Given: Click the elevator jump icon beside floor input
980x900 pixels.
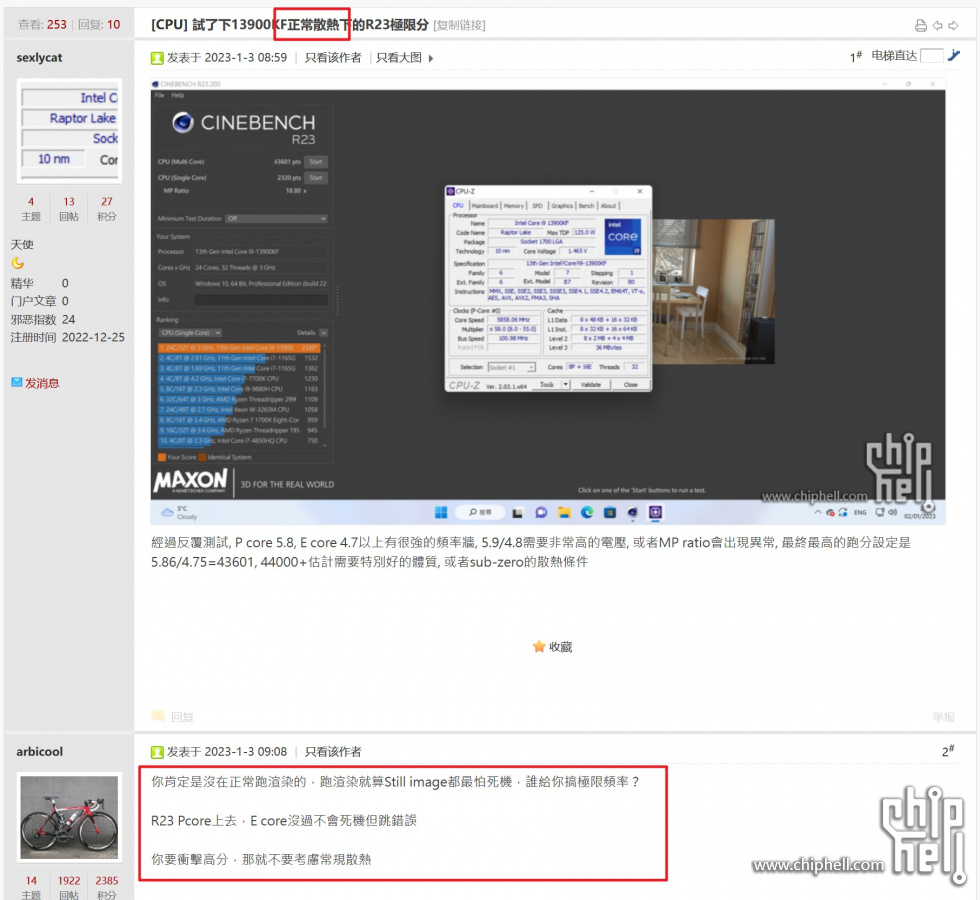Looking at the screenshot, I should [x=954, y=56].
